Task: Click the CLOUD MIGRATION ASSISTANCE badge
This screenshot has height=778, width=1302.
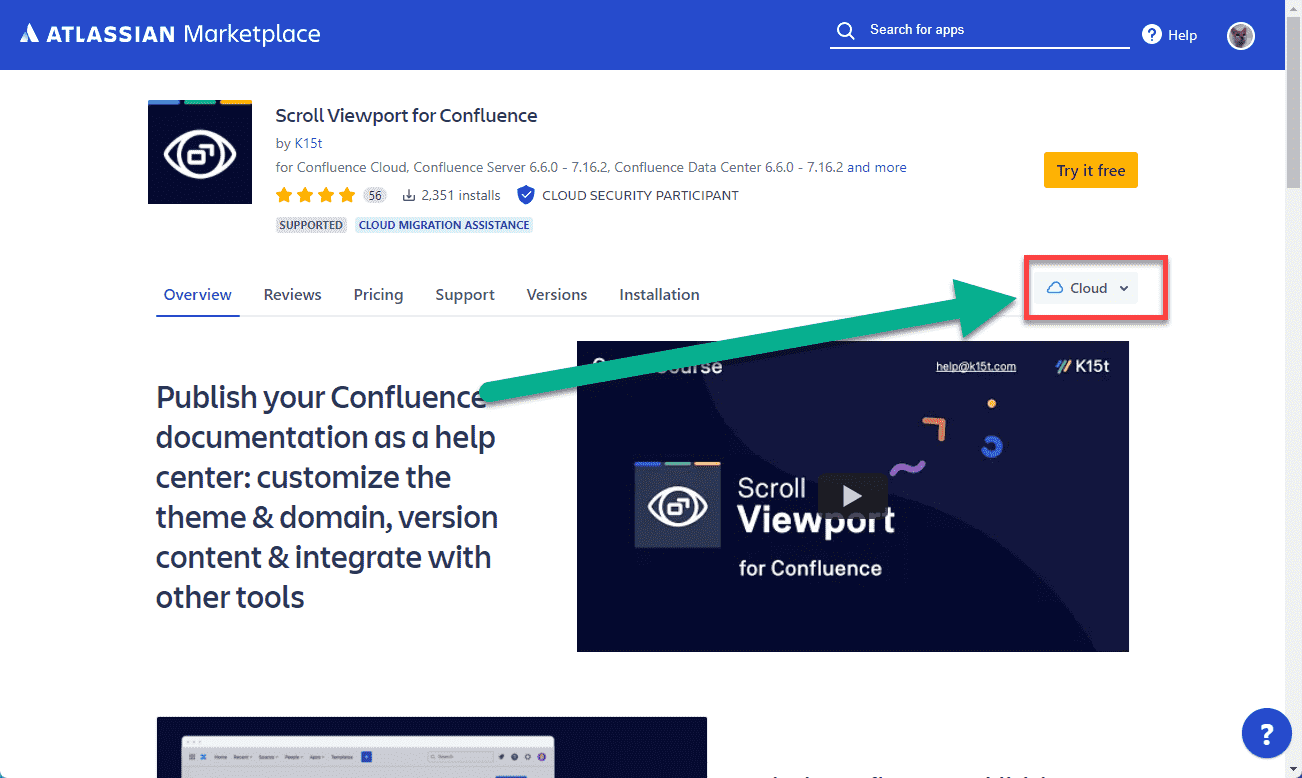Action: 444,225
